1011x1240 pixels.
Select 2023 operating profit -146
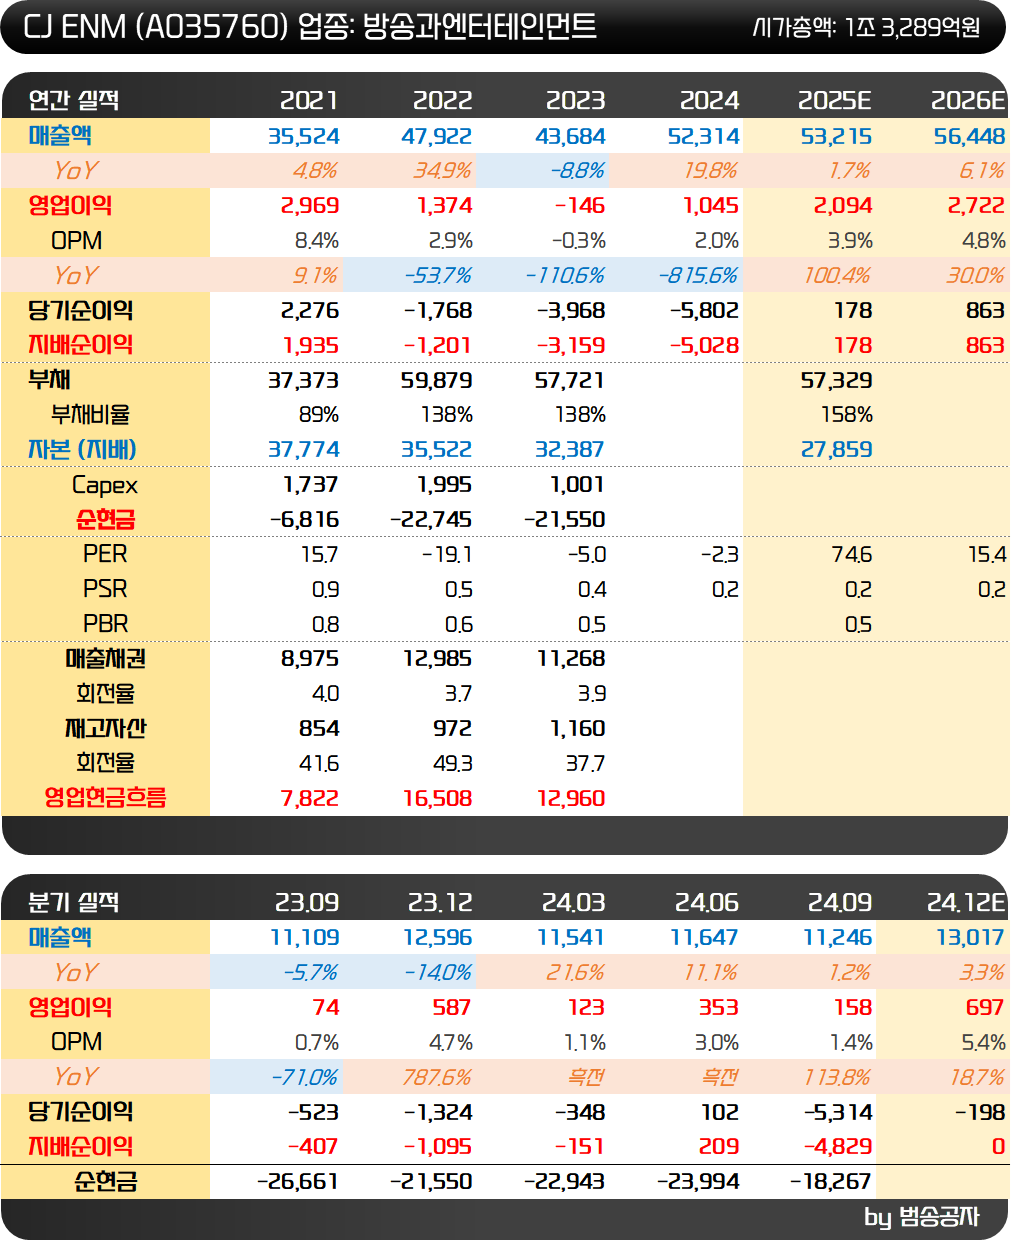(x=580, y=206)
